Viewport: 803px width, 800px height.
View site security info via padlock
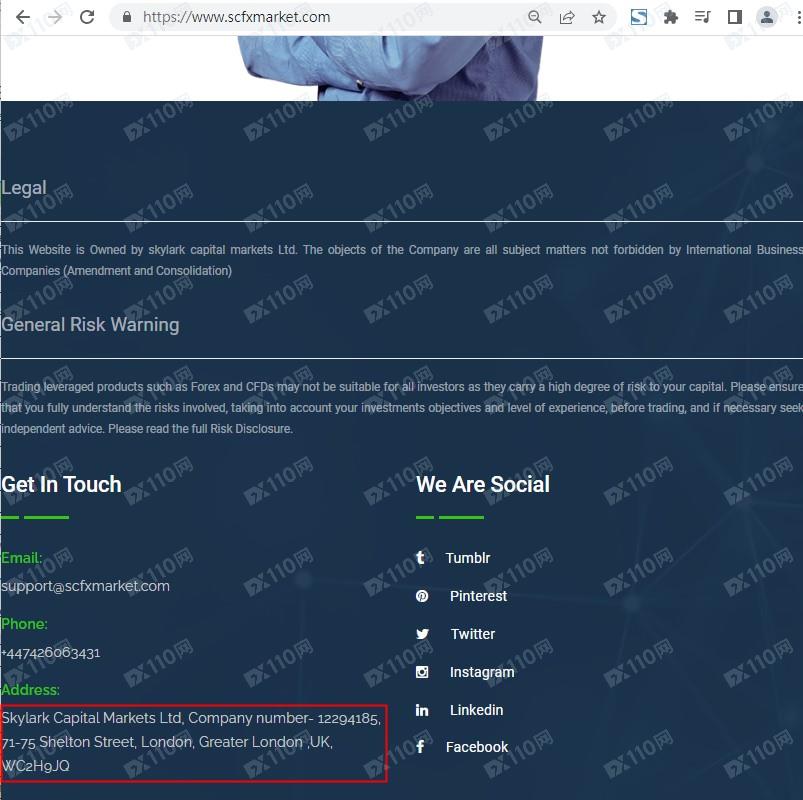pos(127,17)
